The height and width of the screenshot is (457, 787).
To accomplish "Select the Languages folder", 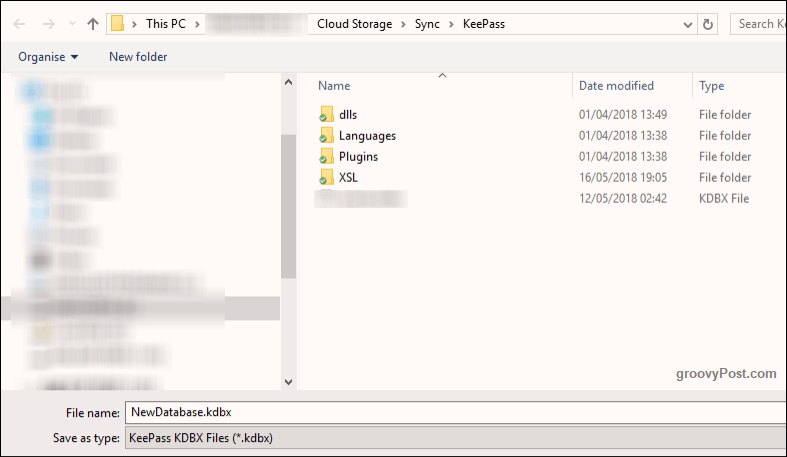I will click(x=367, y=135).
